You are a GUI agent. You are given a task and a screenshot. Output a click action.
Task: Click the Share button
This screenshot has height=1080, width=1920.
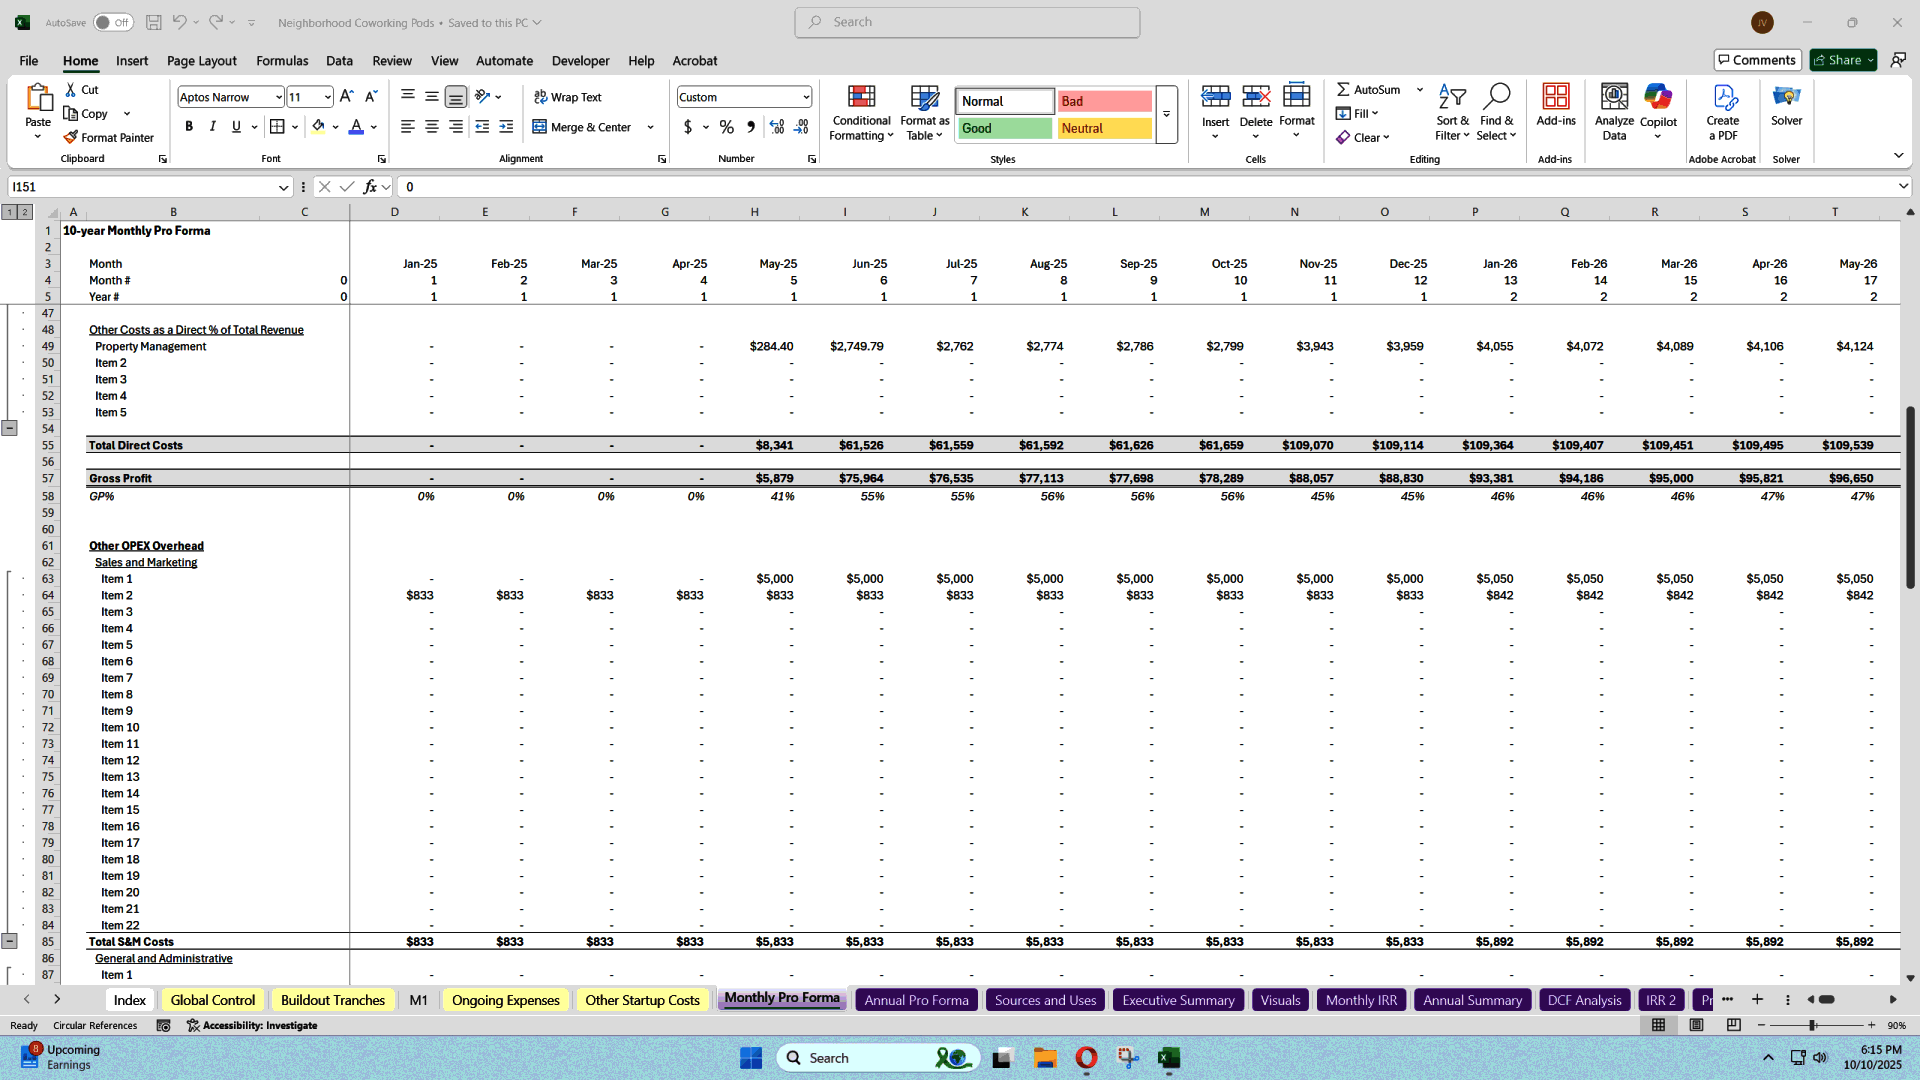click(x=1842, y=60)
